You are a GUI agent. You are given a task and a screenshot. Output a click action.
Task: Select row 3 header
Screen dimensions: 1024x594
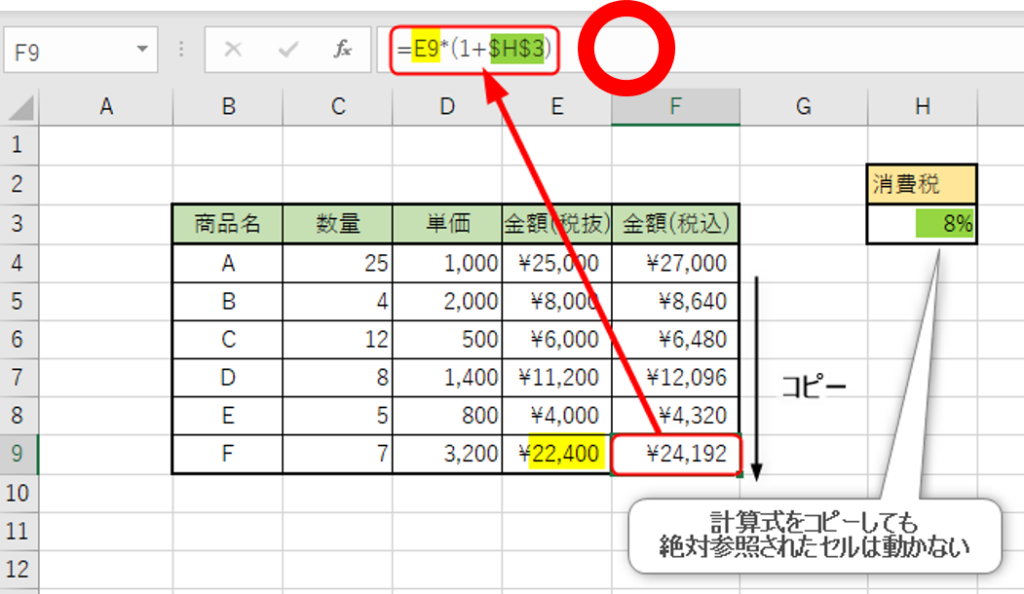[x=16, y=224]
